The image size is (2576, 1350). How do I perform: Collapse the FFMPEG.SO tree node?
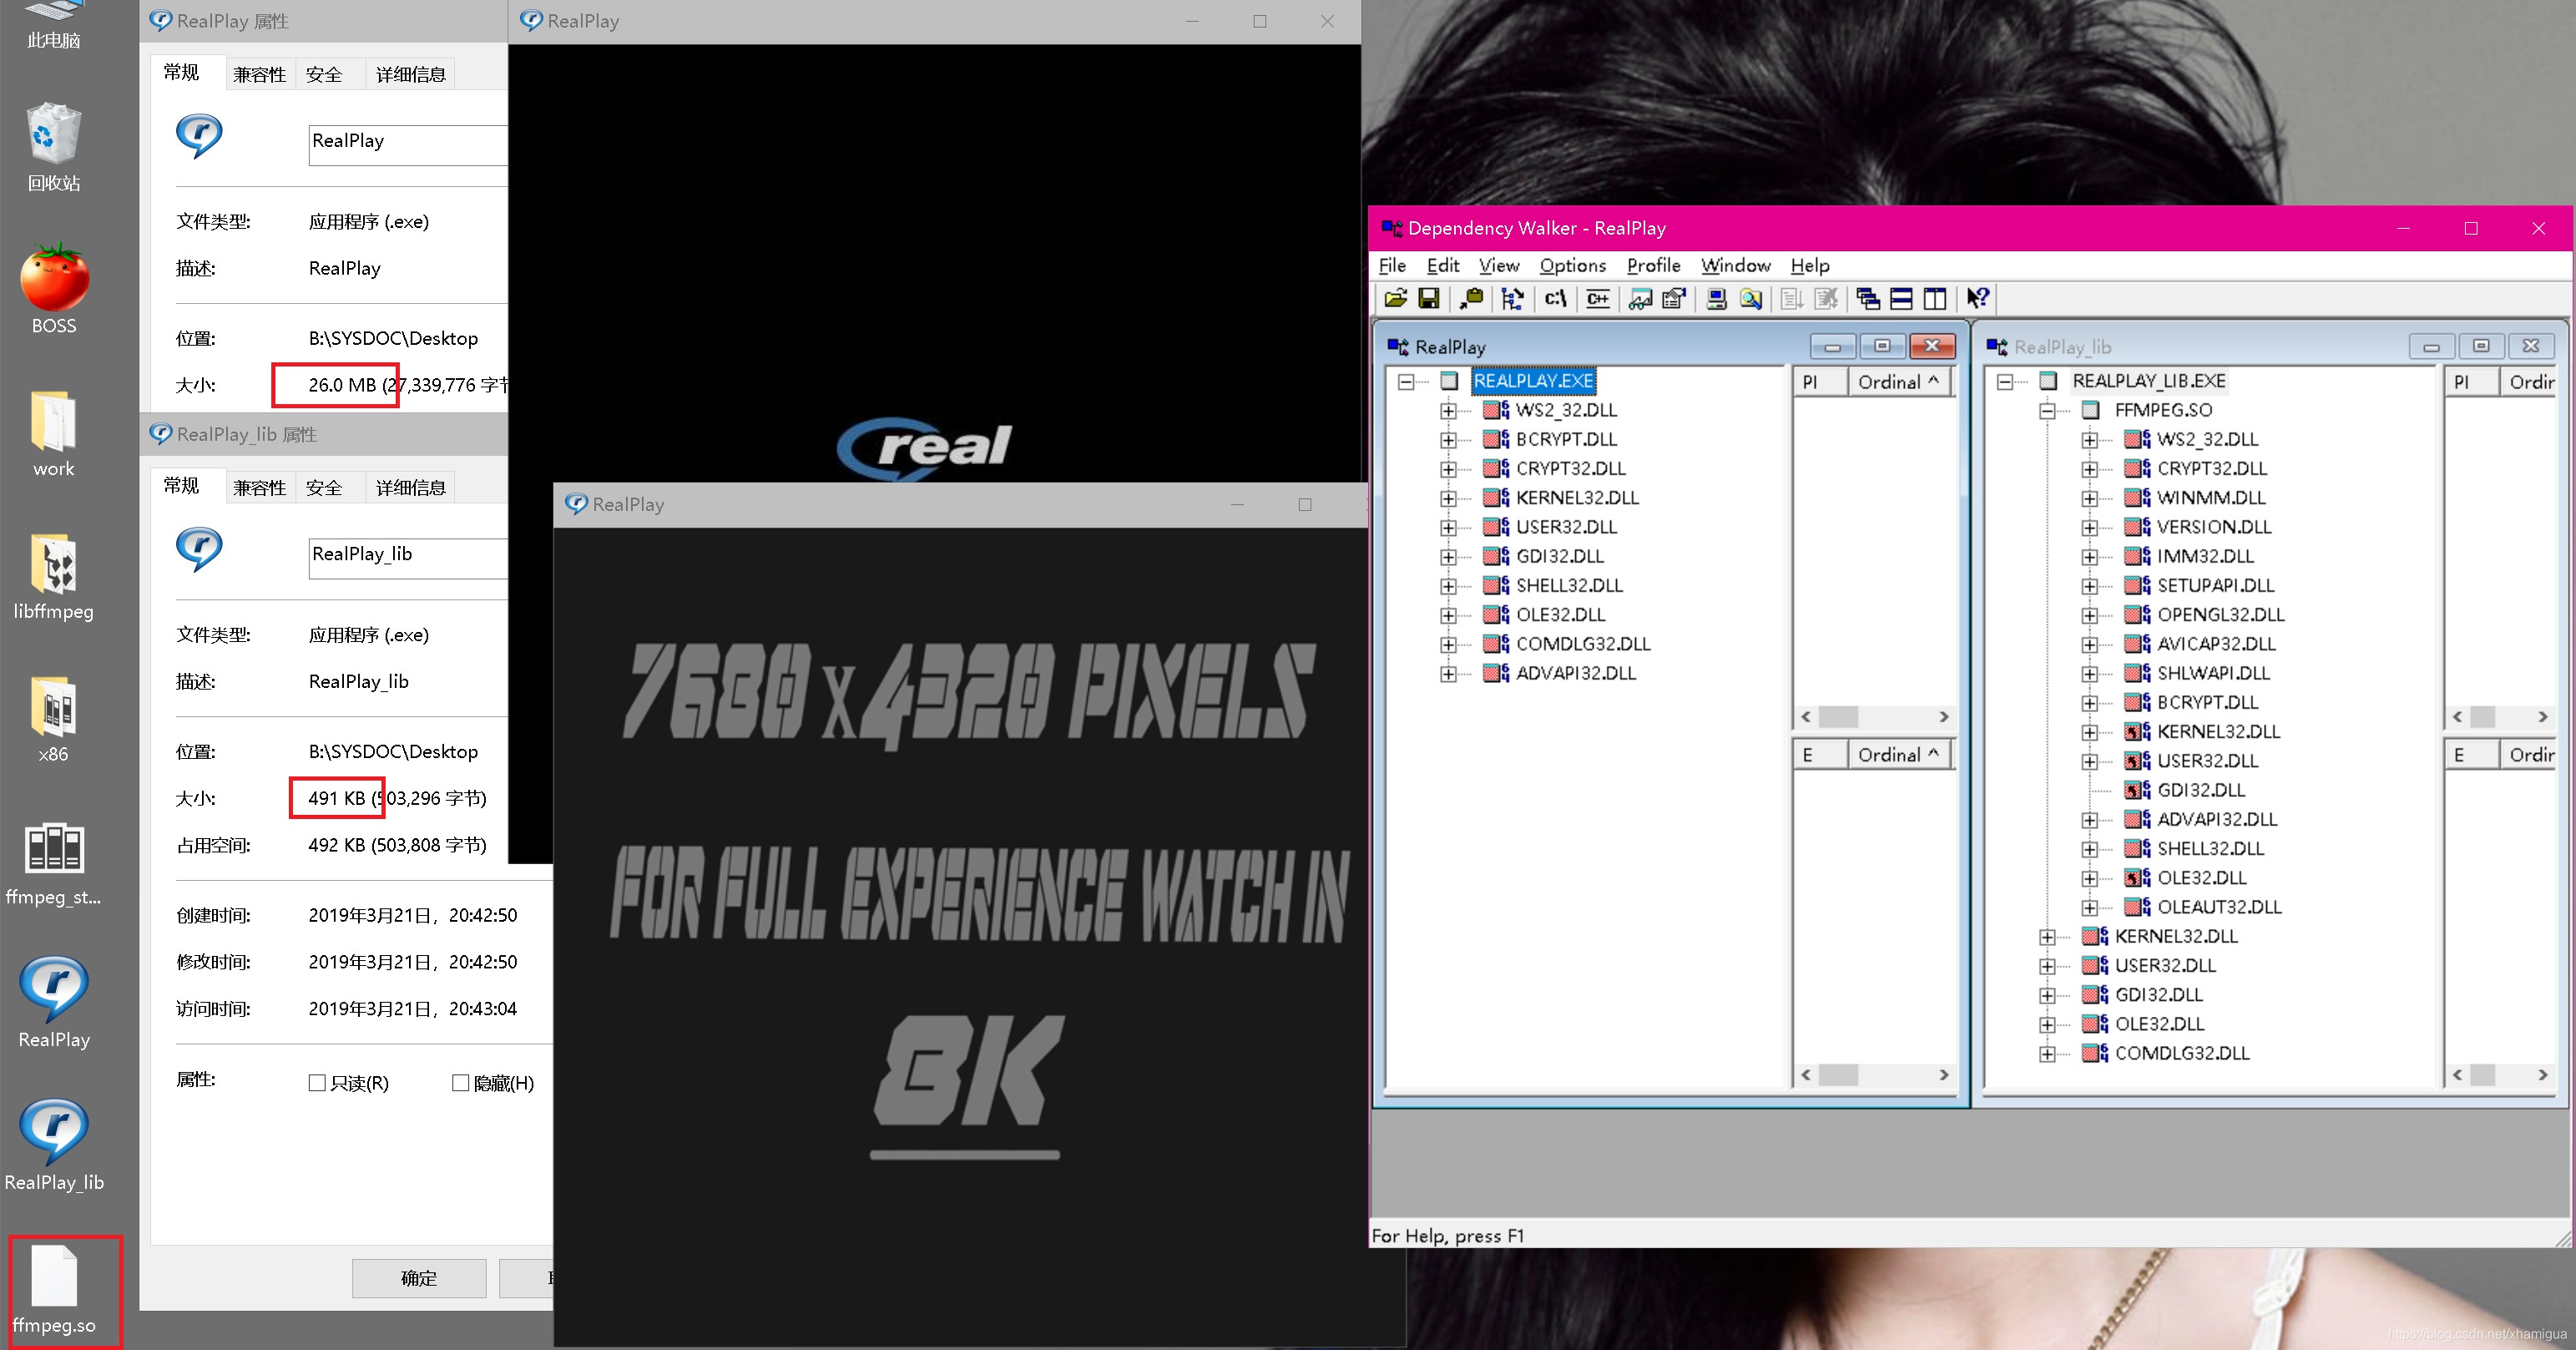(x=2047, y=410)
